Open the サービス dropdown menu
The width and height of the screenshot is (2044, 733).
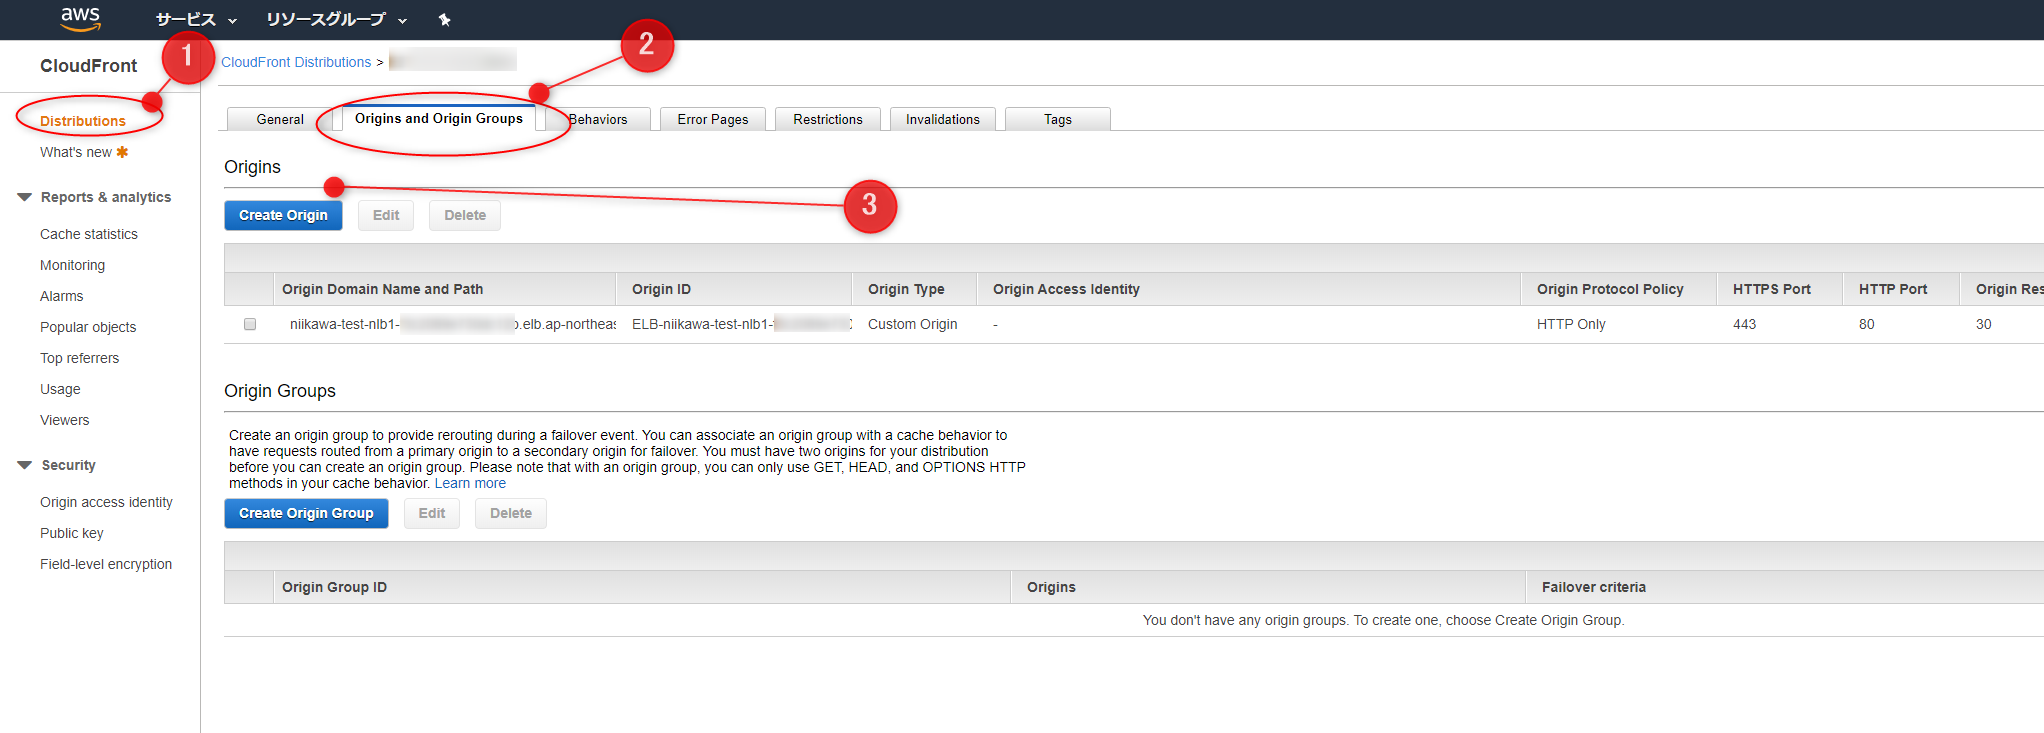(196, 20)
